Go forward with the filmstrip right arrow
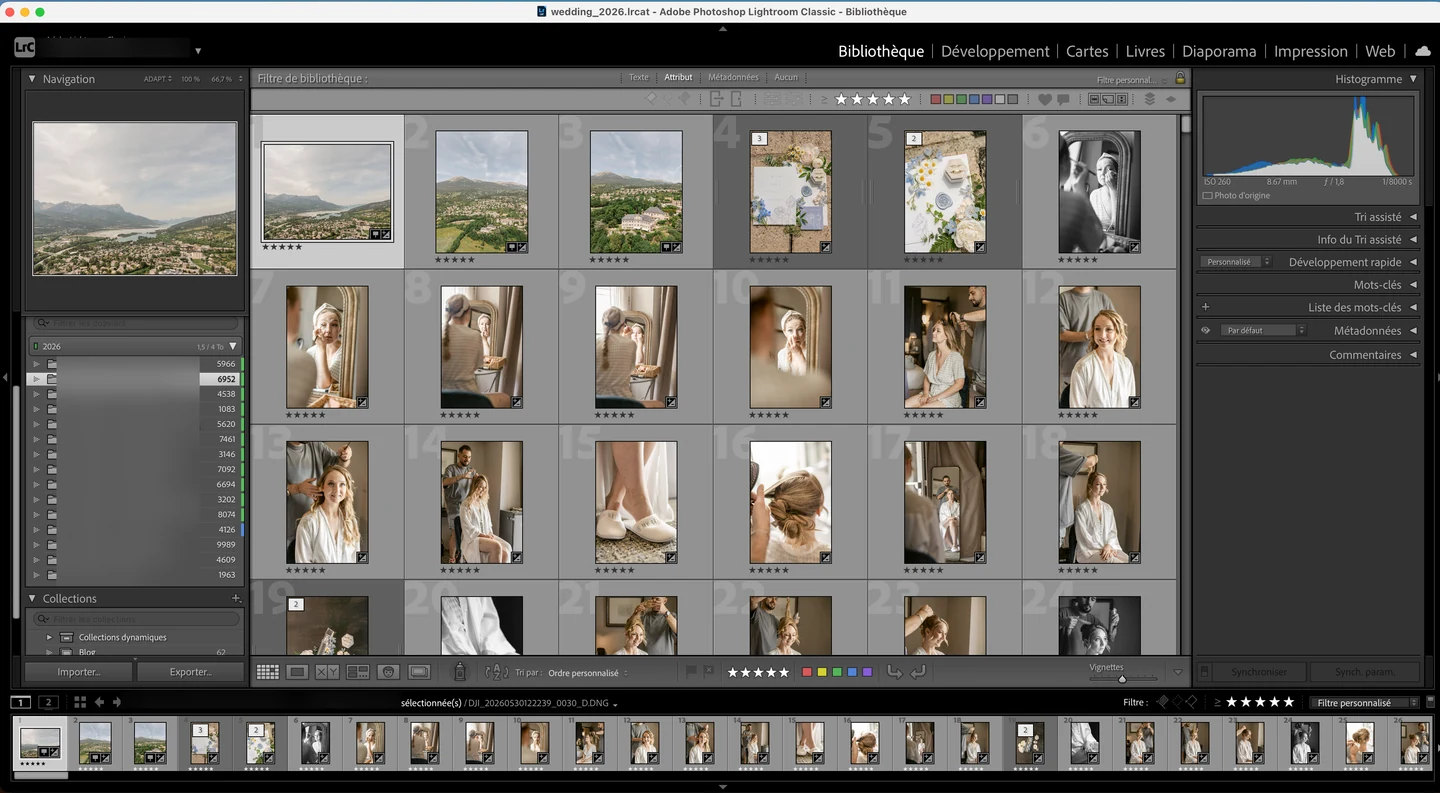Screen dimensions: 1440x793 [x=117, y=702]
